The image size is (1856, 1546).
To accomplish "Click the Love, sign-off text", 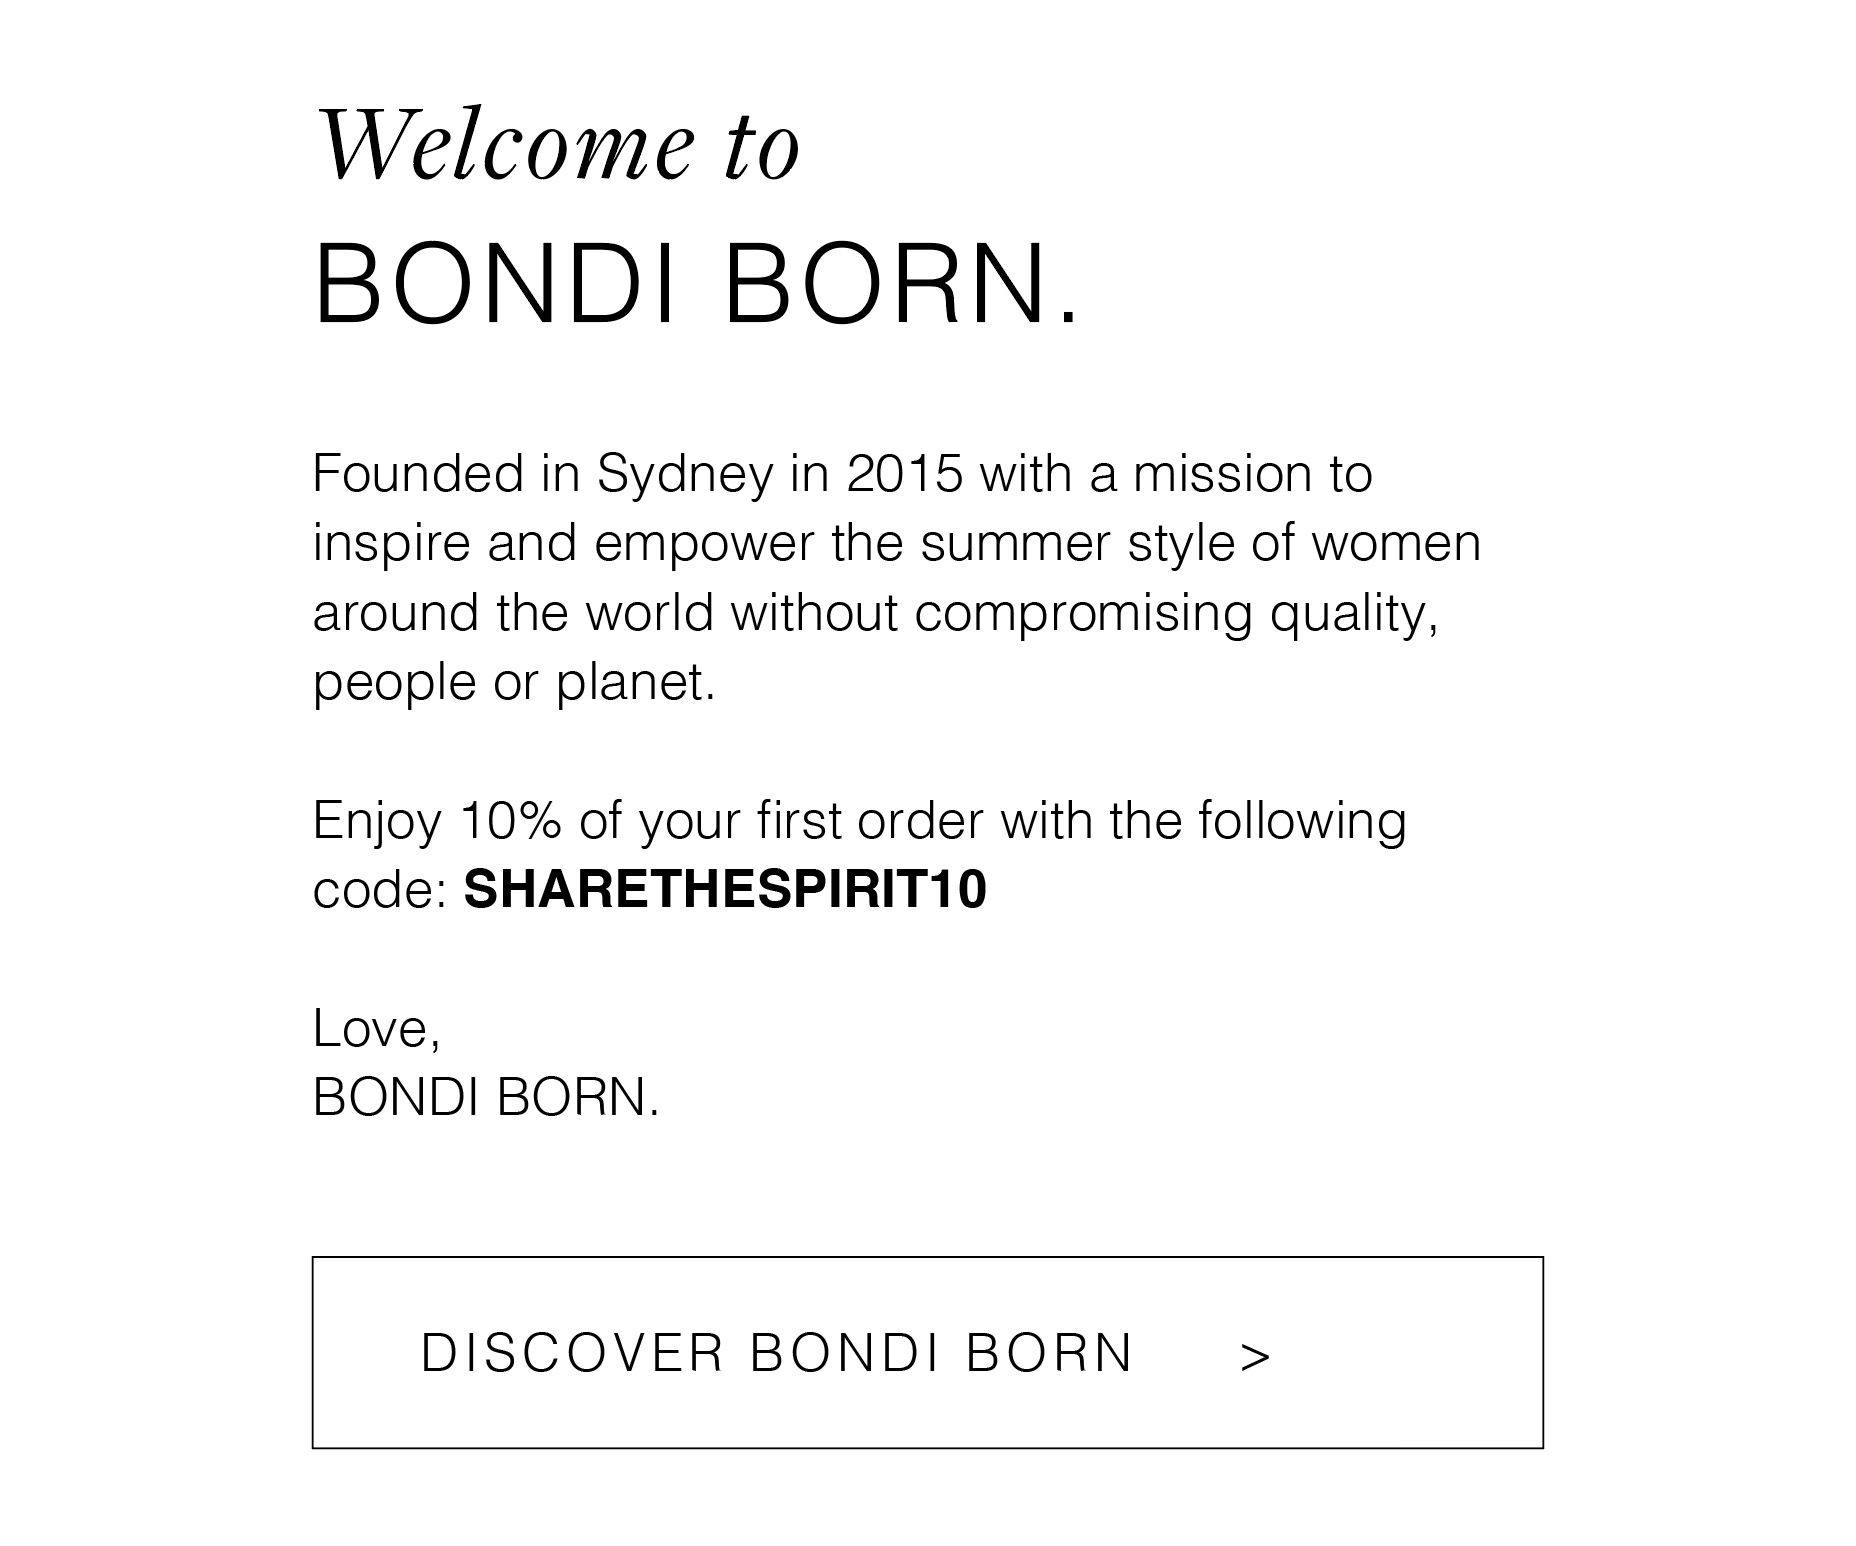I will [x=377, y=1029].
